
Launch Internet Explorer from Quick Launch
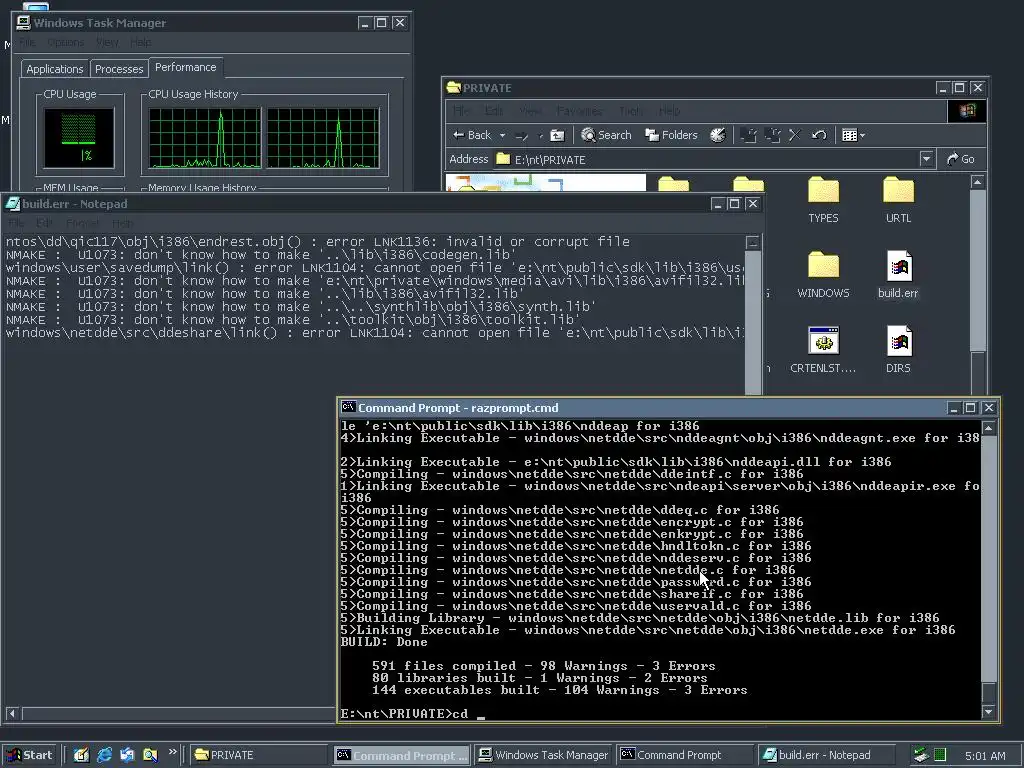(104, 755)
